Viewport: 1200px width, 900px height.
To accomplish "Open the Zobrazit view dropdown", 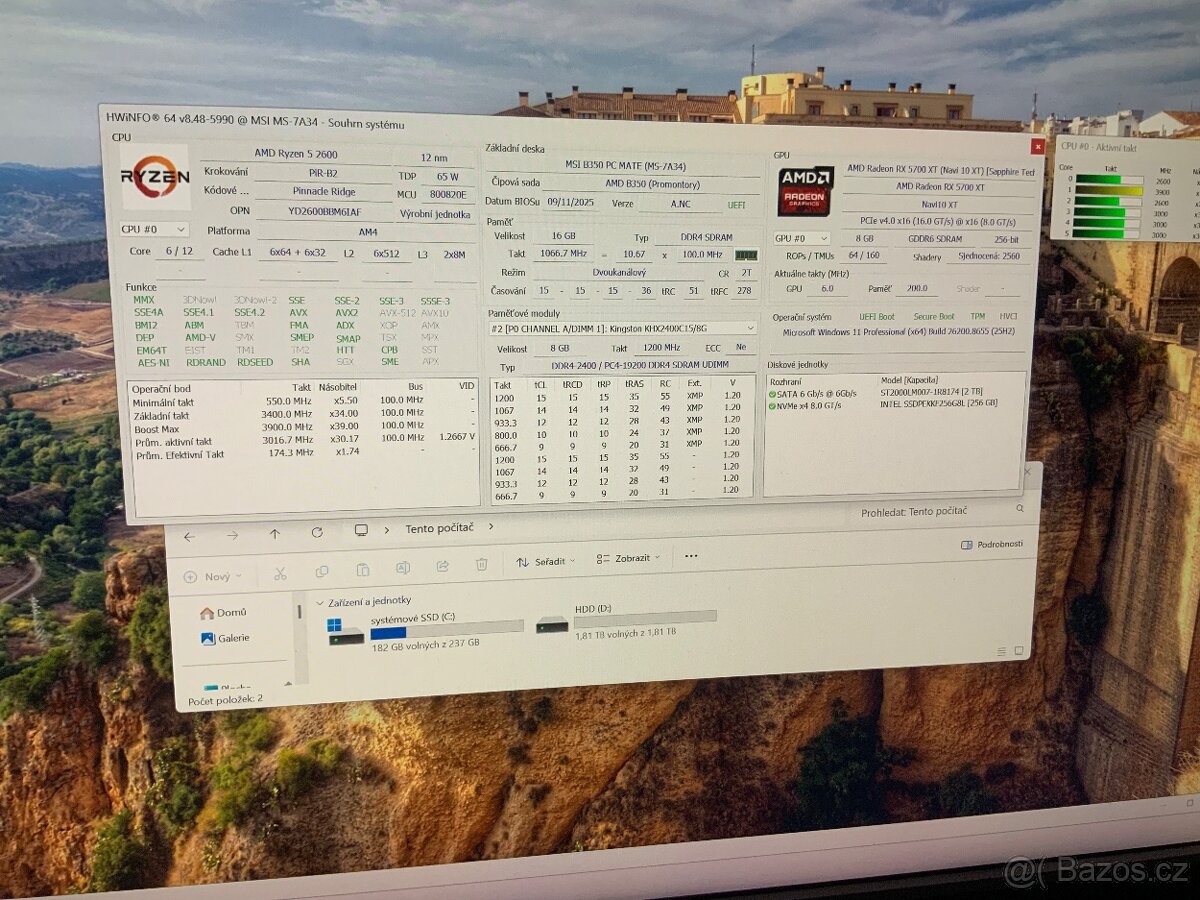I will (629, 558).
